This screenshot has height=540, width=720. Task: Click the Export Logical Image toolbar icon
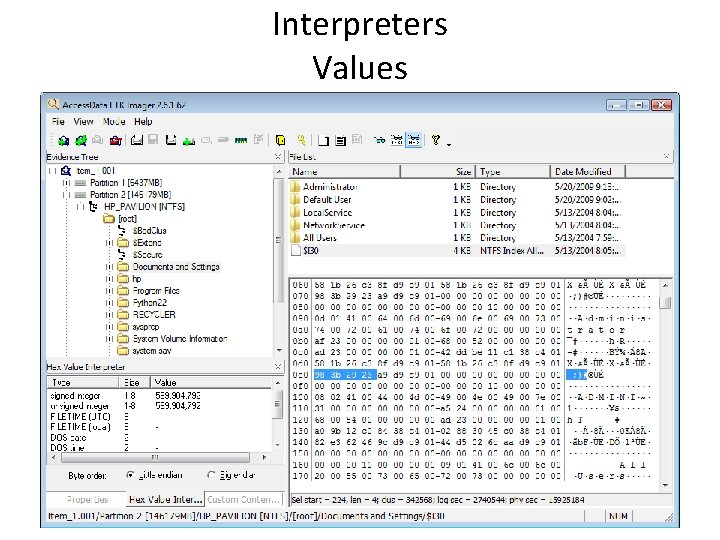tap(171, 140)
